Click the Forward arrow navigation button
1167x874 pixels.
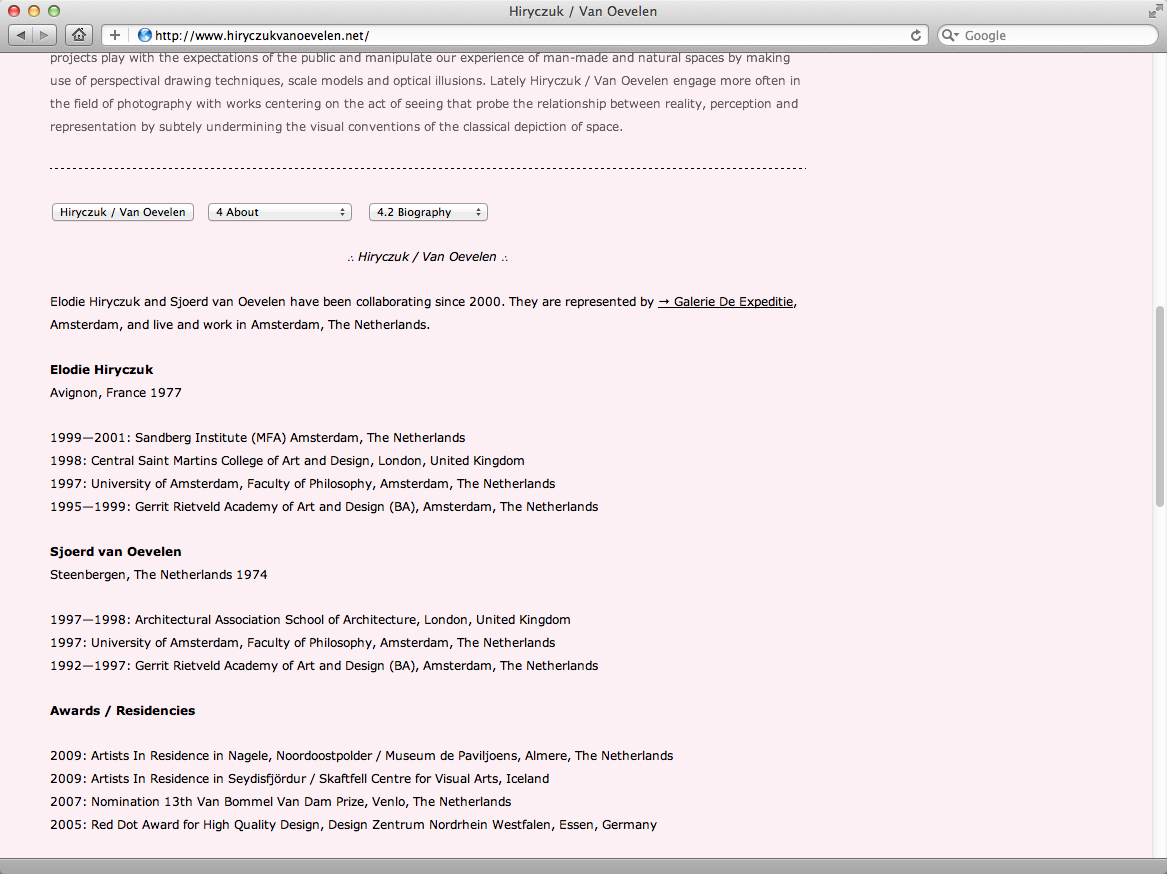point(46,35)
